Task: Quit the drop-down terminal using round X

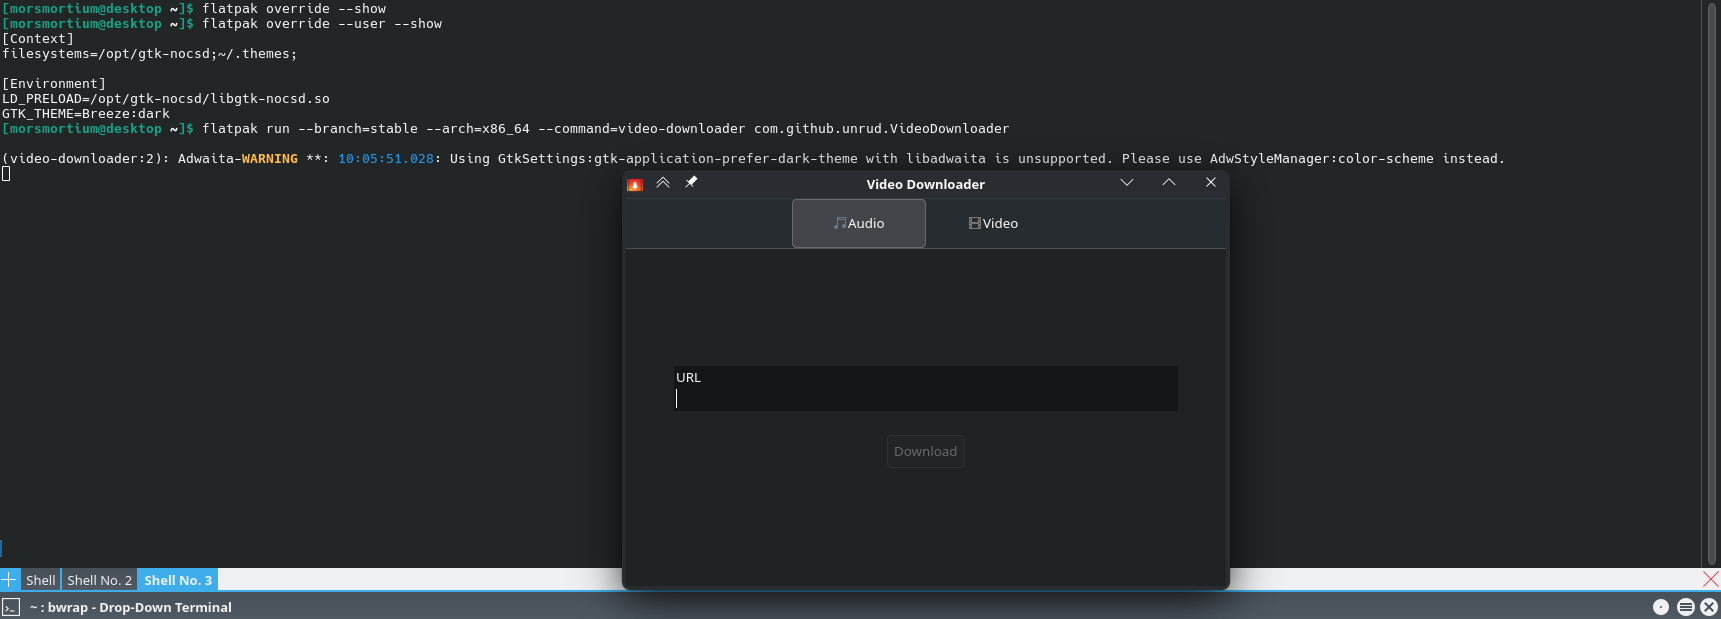Action: point(1708,607)
